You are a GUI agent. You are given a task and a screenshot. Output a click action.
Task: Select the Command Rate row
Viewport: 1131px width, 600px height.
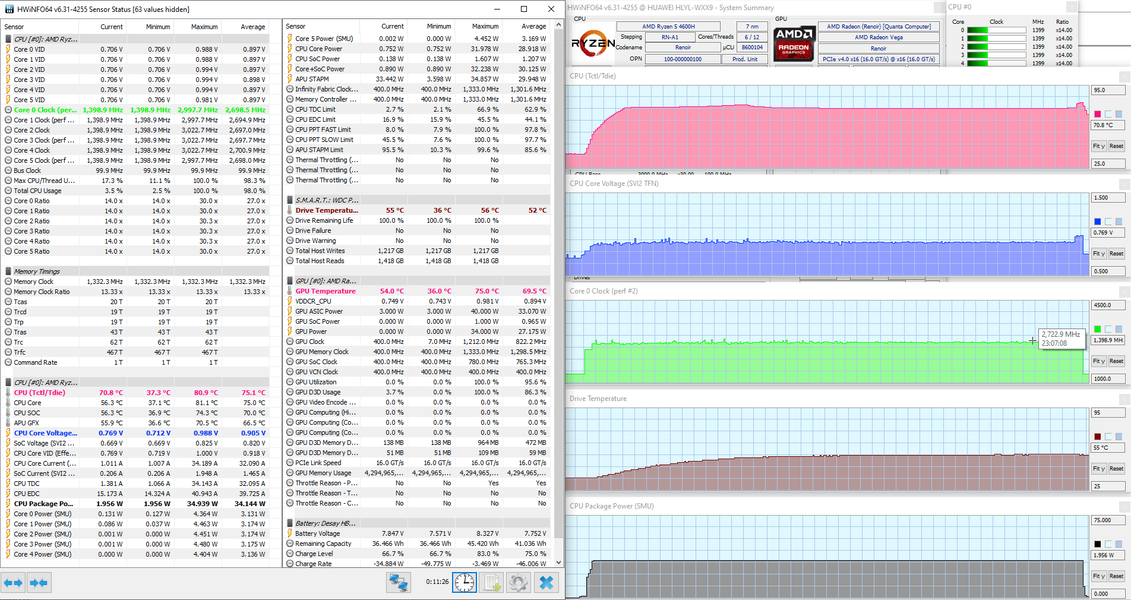(136, 363)
